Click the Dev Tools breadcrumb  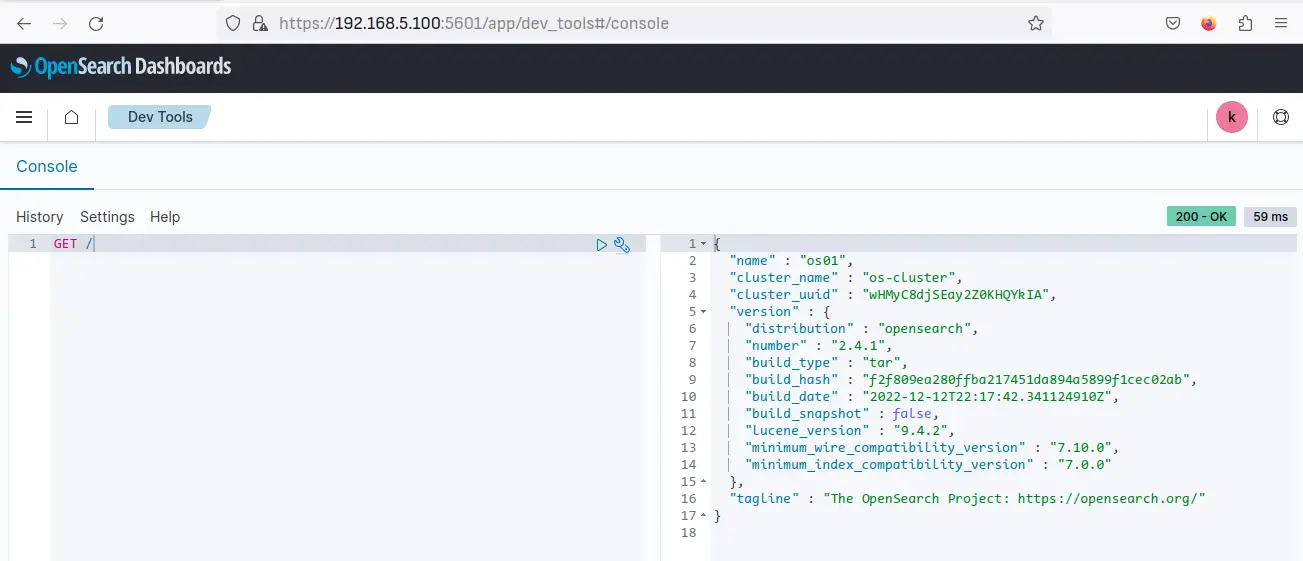(x=160, y=117)
